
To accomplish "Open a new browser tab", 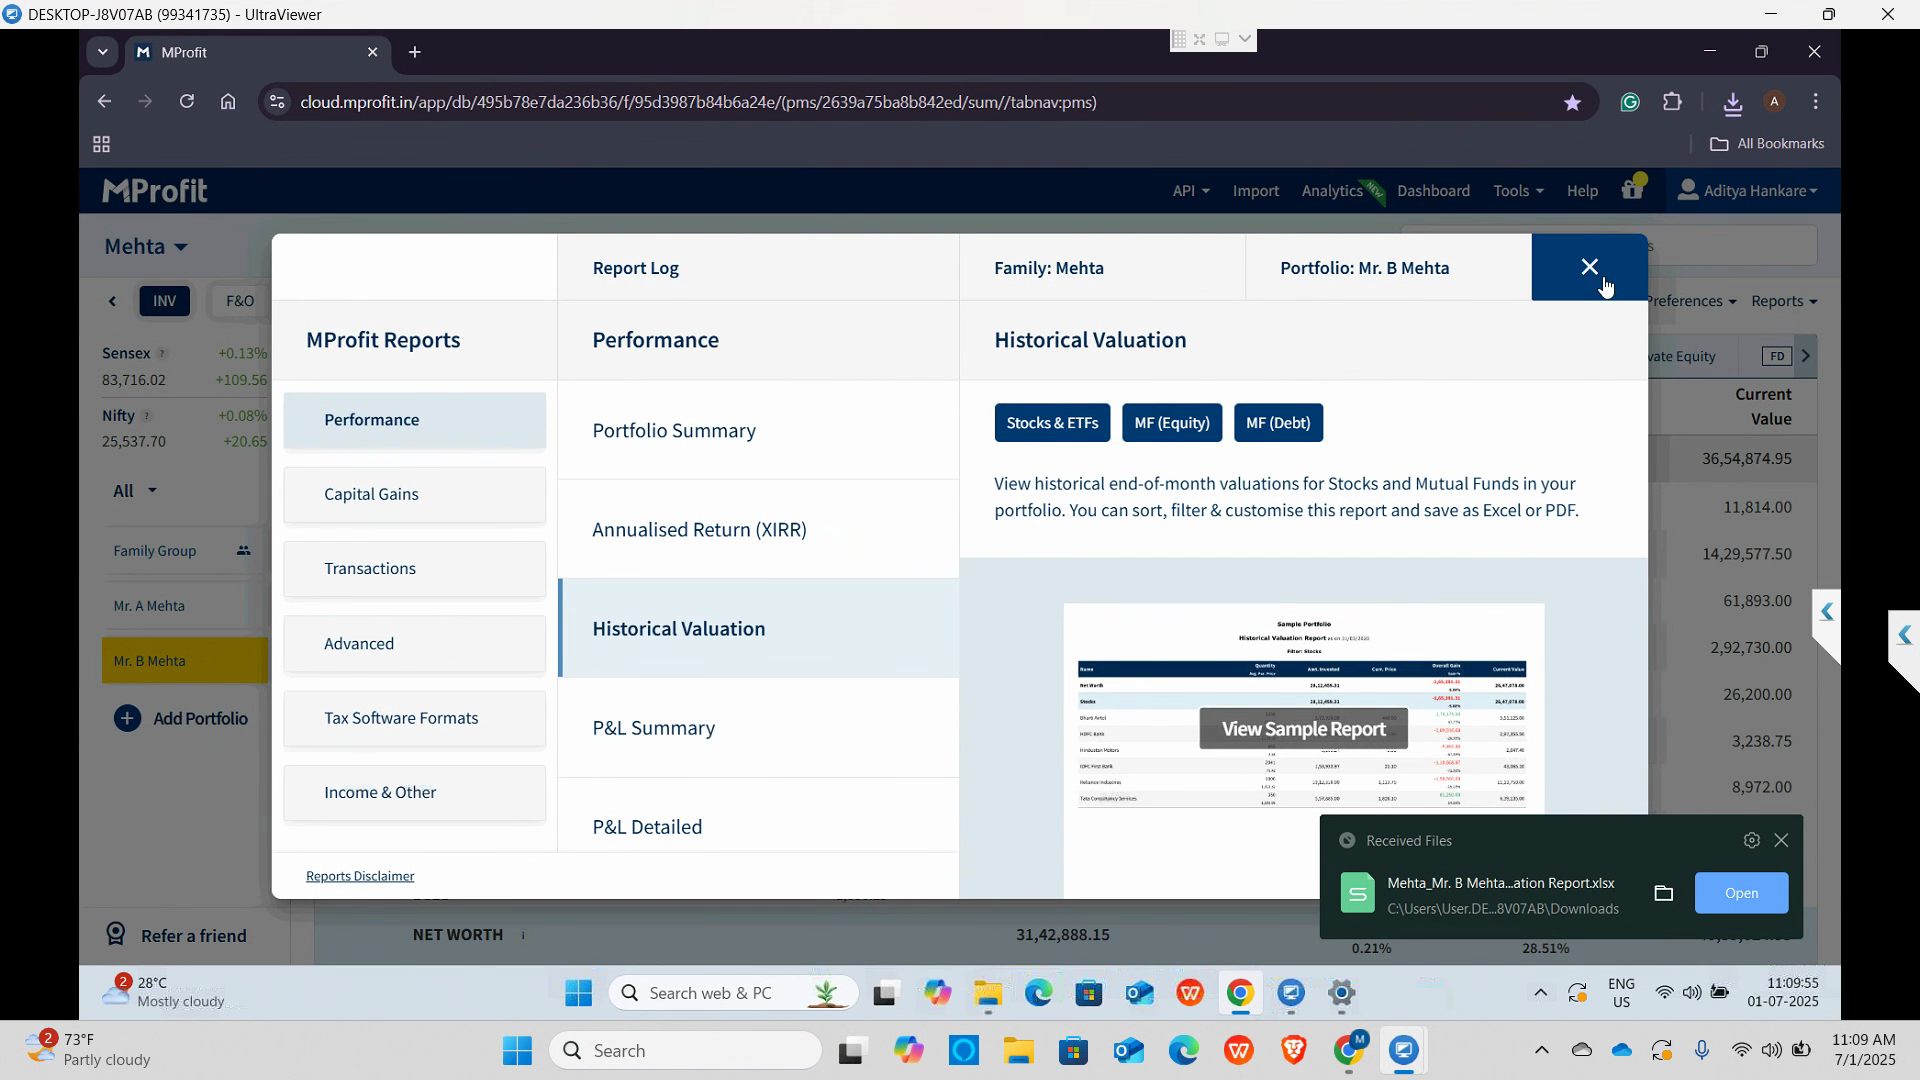I will (415, 52).
